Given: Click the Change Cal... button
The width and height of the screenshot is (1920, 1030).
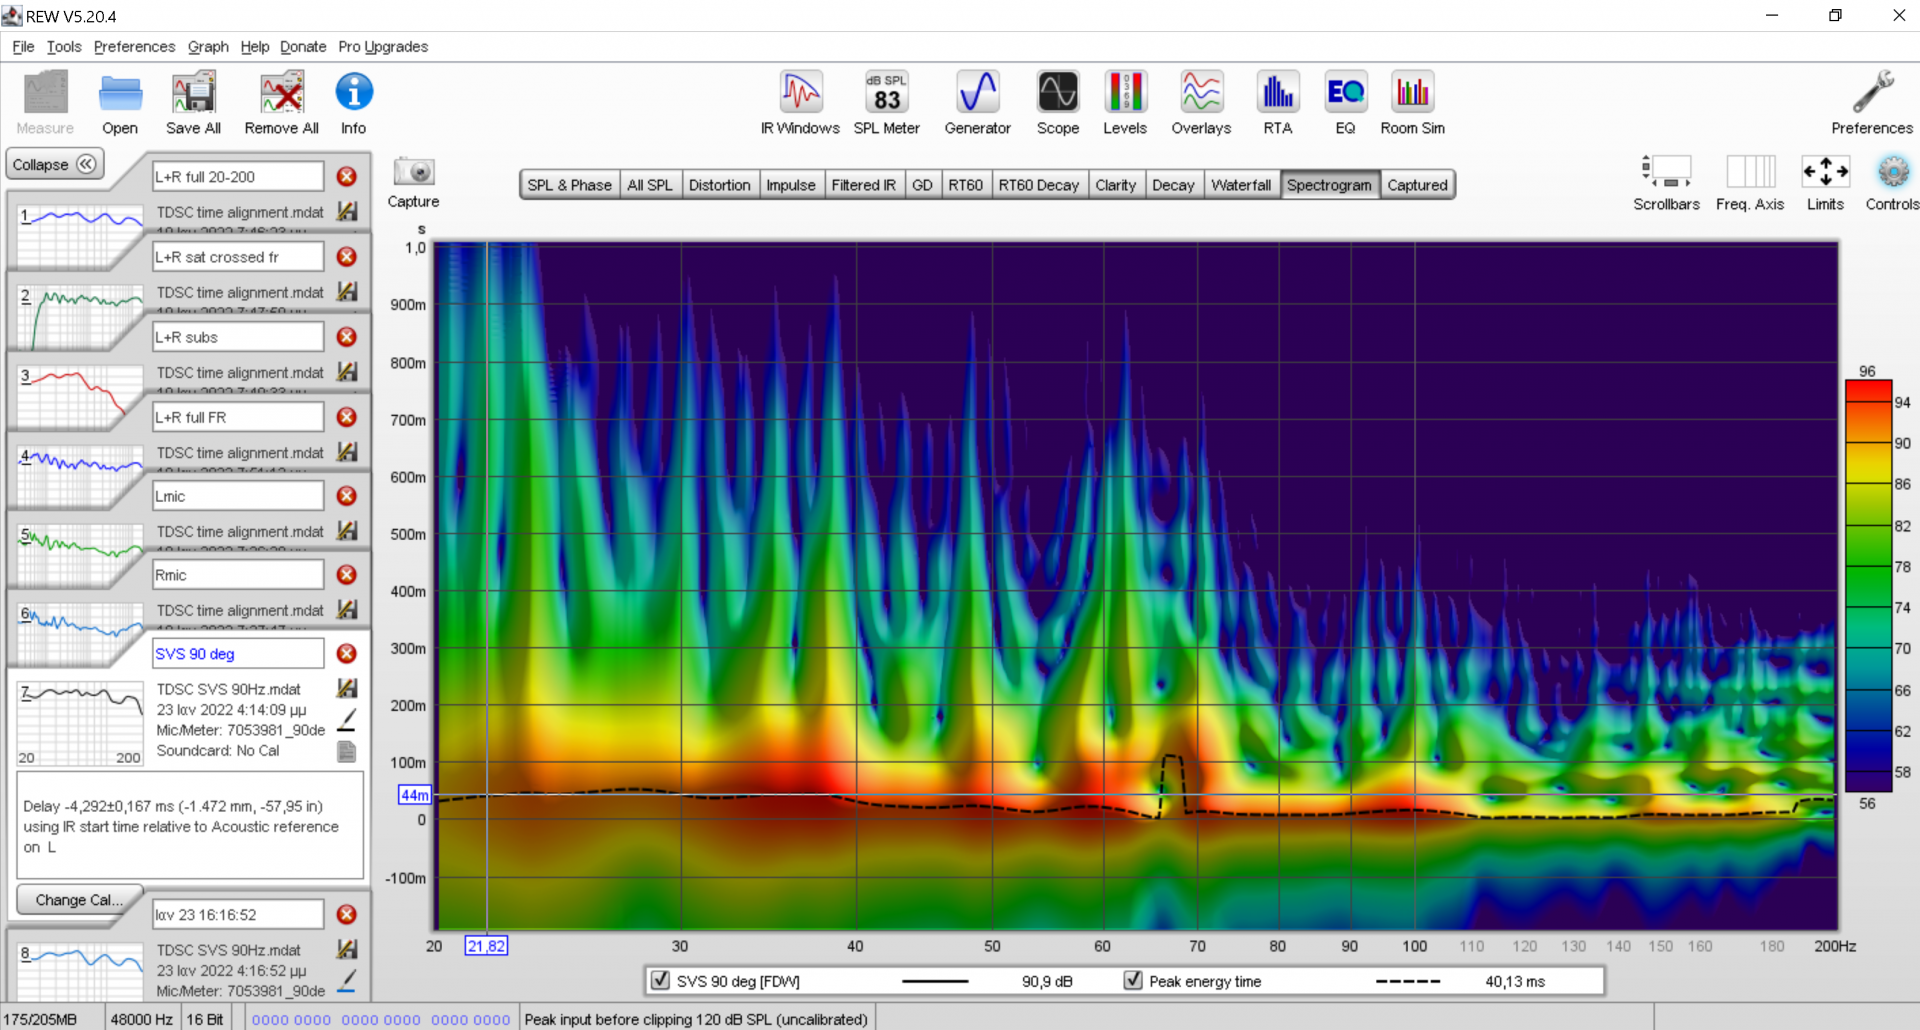Looking at the screenshot, I should (78, 900).
